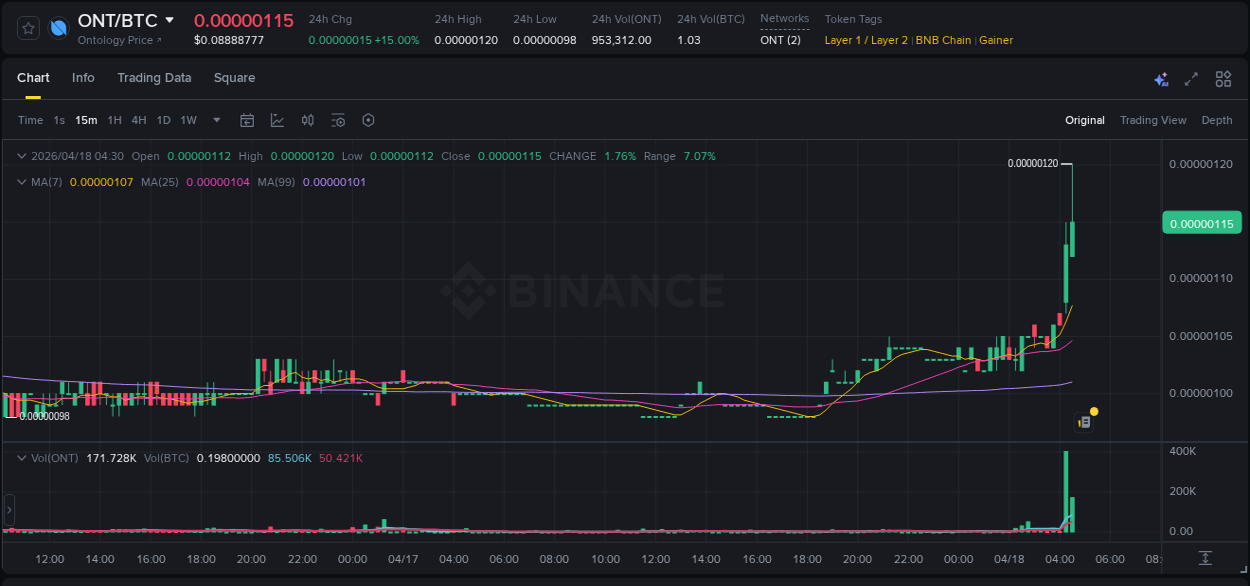Switch to the Original chart view
The image size is (1250, 586).
click(1085, 120)
